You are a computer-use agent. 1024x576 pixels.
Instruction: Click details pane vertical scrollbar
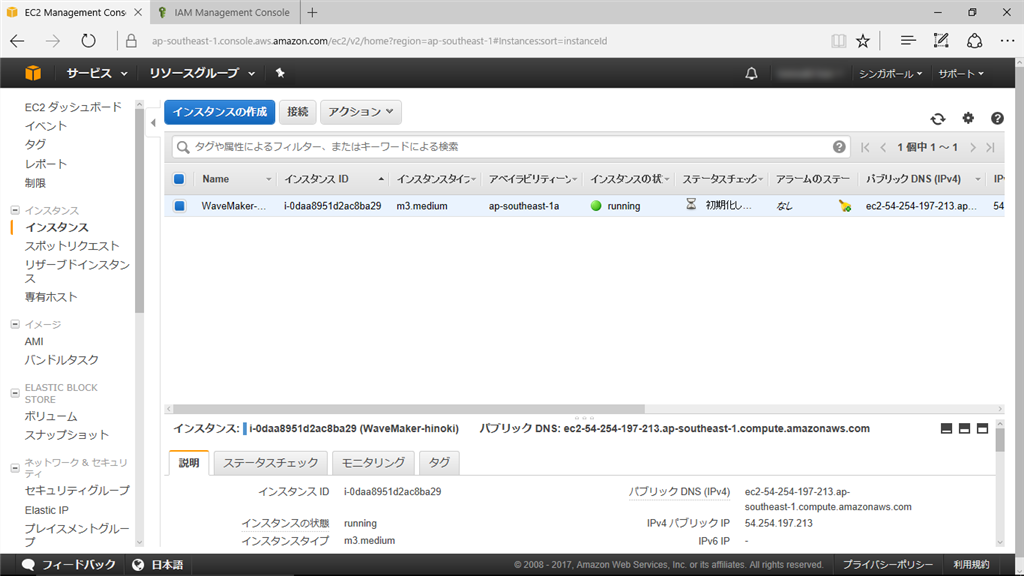click(x=1000, y=440)
